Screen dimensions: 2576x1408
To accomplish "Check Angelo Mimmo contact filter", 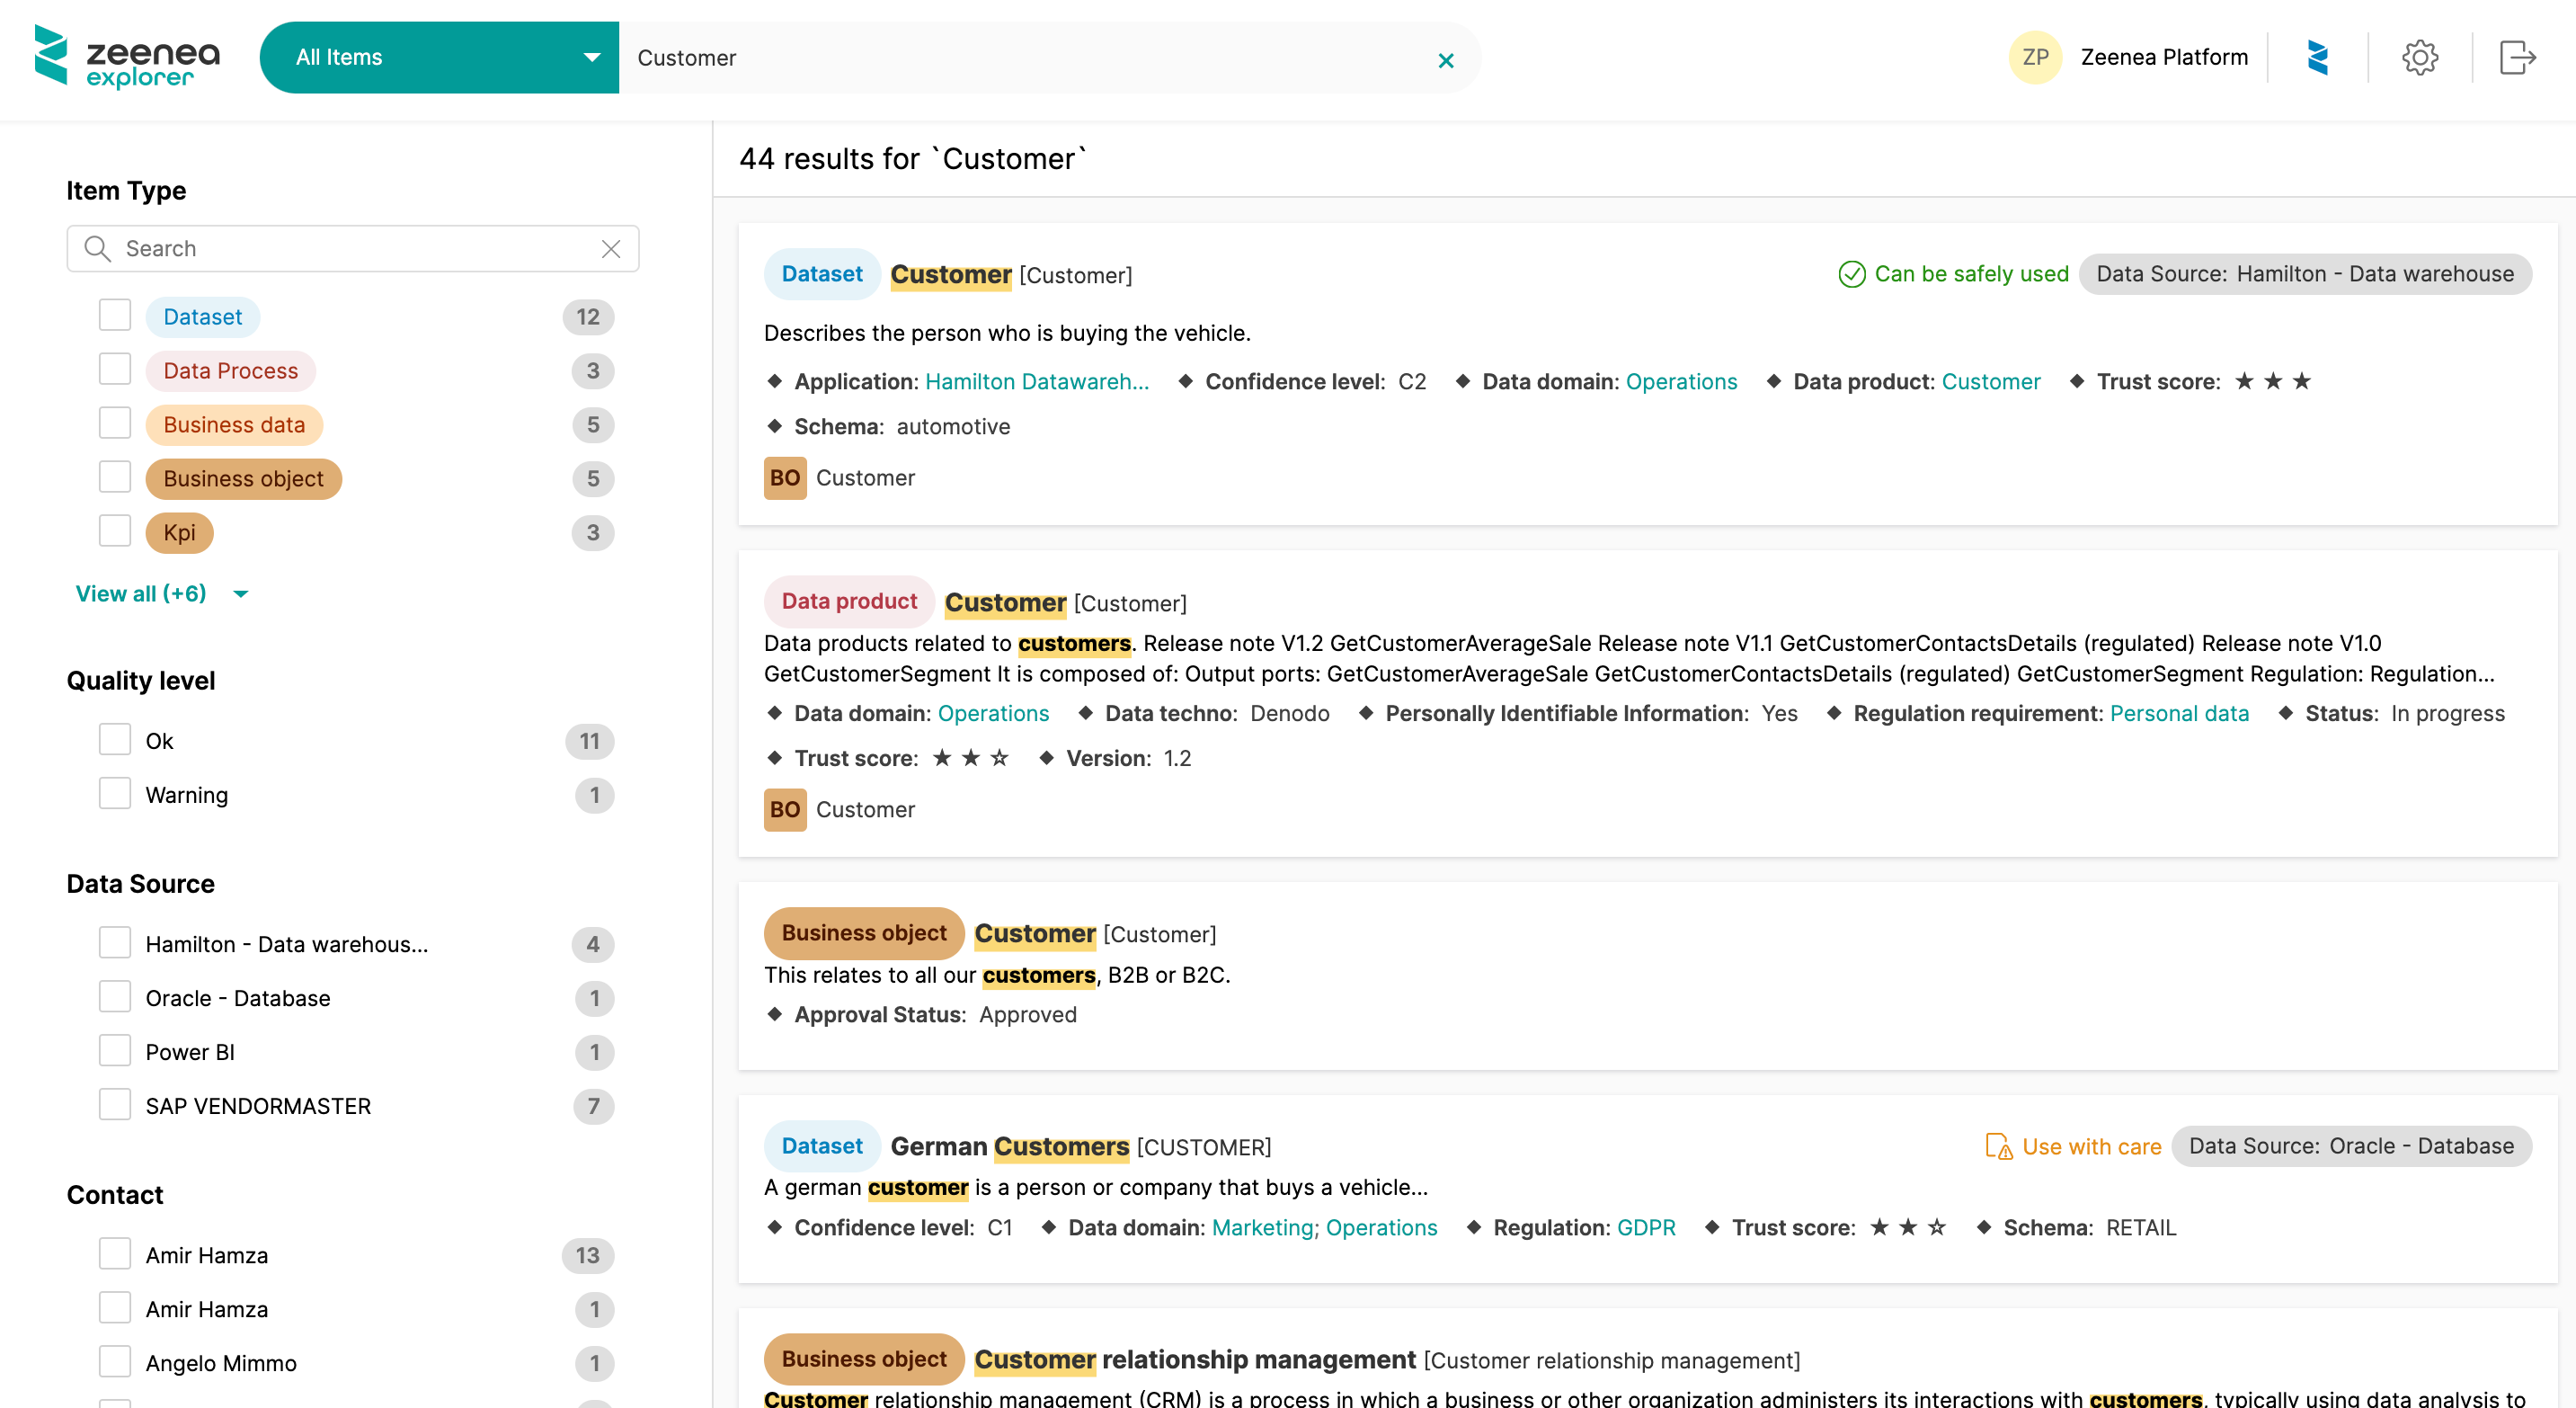I will point(115,1362).
